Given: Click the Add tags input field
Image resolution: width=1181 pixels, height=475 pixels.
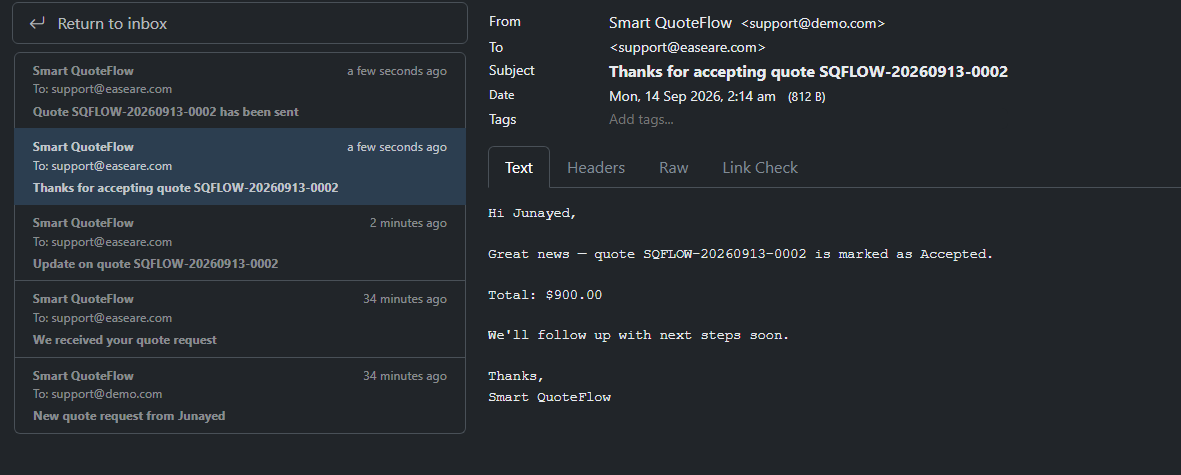Looking at the screenshot, I should click(641, 119).
